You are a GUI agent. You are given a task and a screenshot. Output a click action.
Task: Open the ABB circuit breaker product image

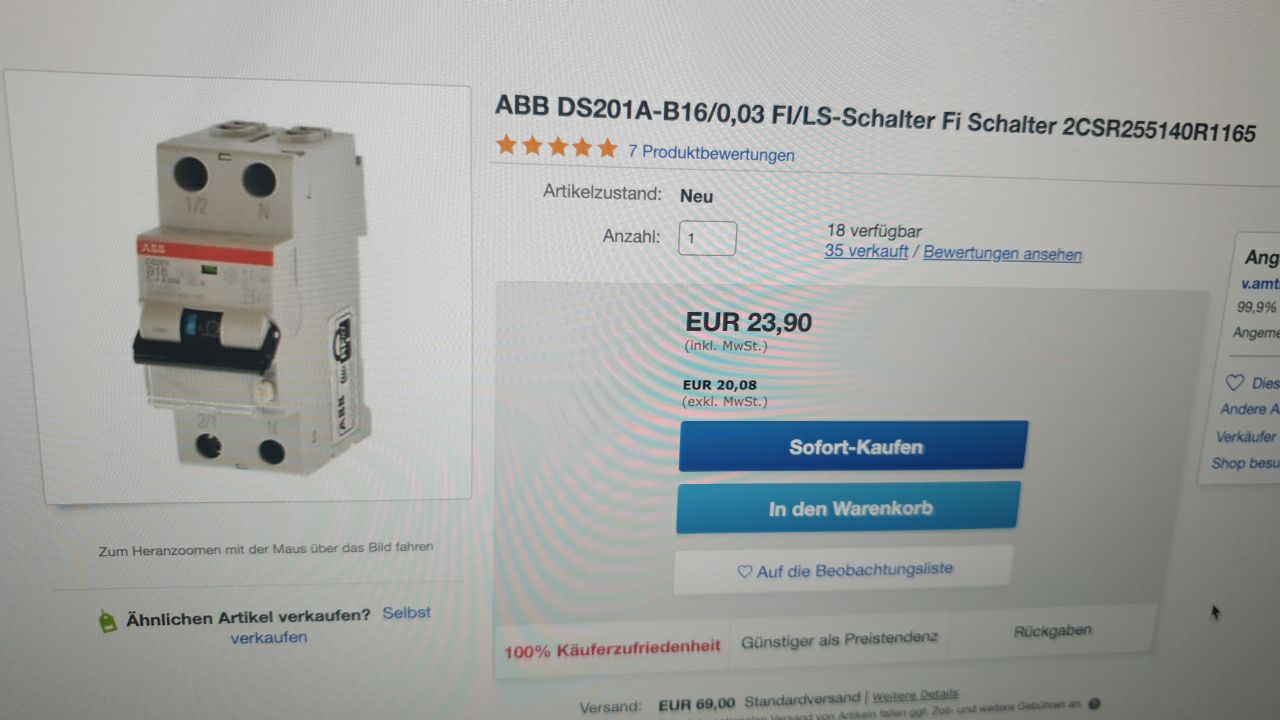coord(257,293)
